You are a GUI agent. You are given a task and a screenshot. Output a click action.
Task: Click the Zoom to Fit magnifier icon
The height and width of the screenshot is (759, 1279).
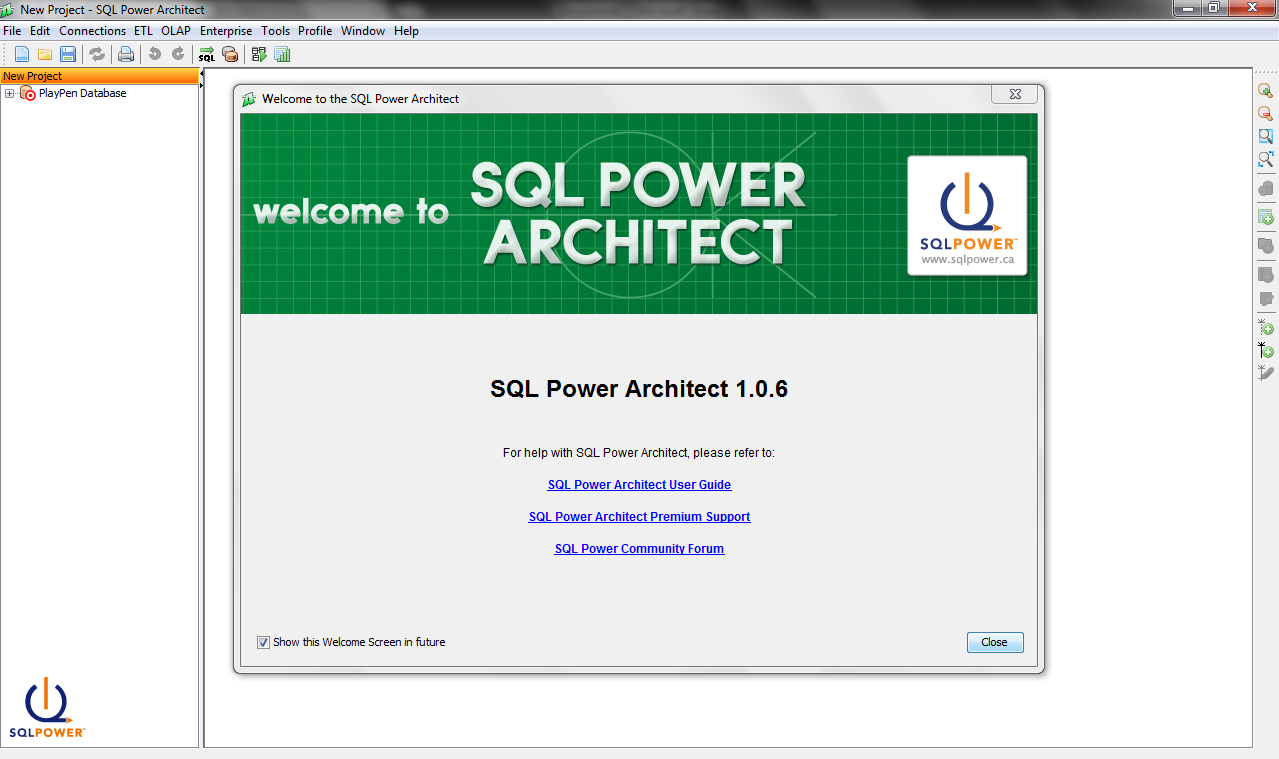pyautogui.click(x=1265, y=136)
